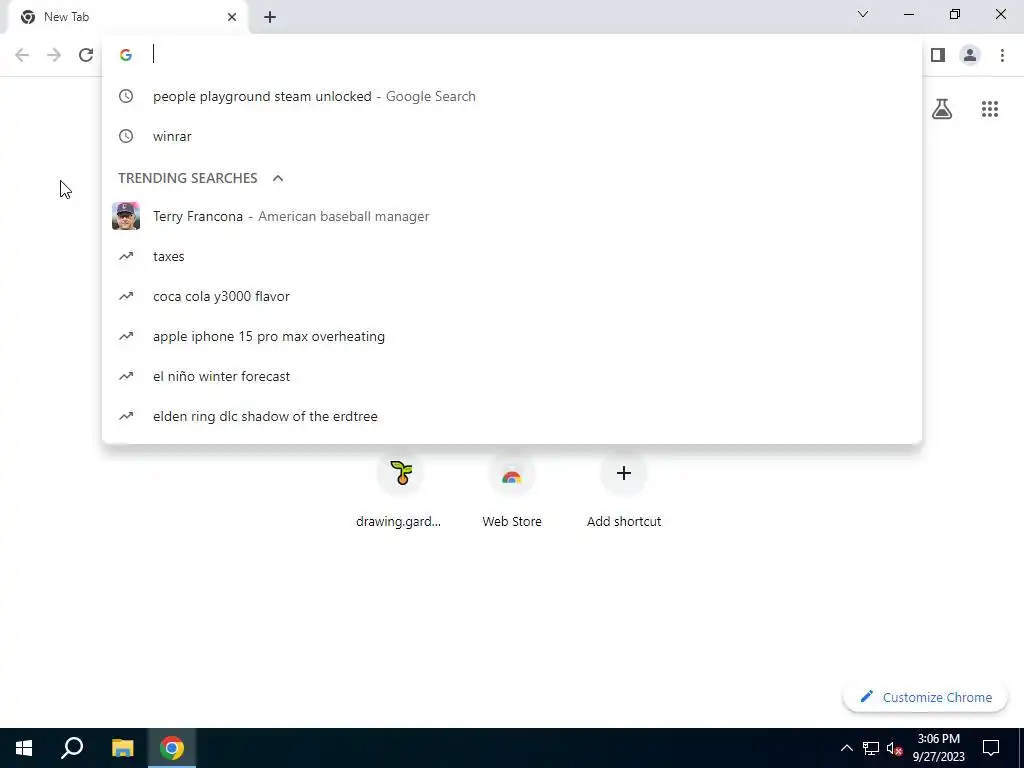Open the side panel icon
The image size is (1024, 768).
coord(938,55)
